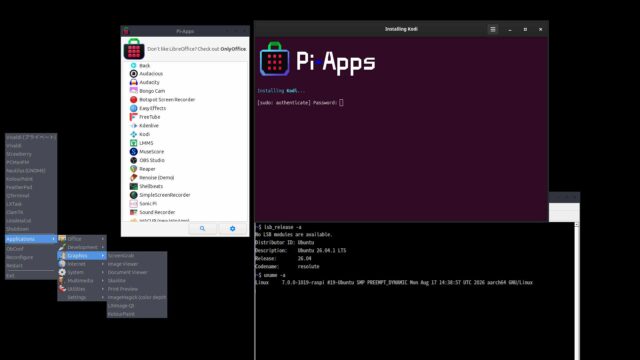Maximize the Installing Kodi window
This screenshot has height=360, width=640.
point(525,29)
